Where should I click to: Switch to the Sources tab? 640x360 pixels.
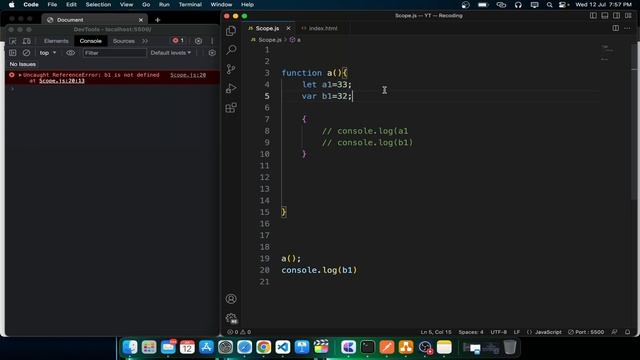(124, 41)
